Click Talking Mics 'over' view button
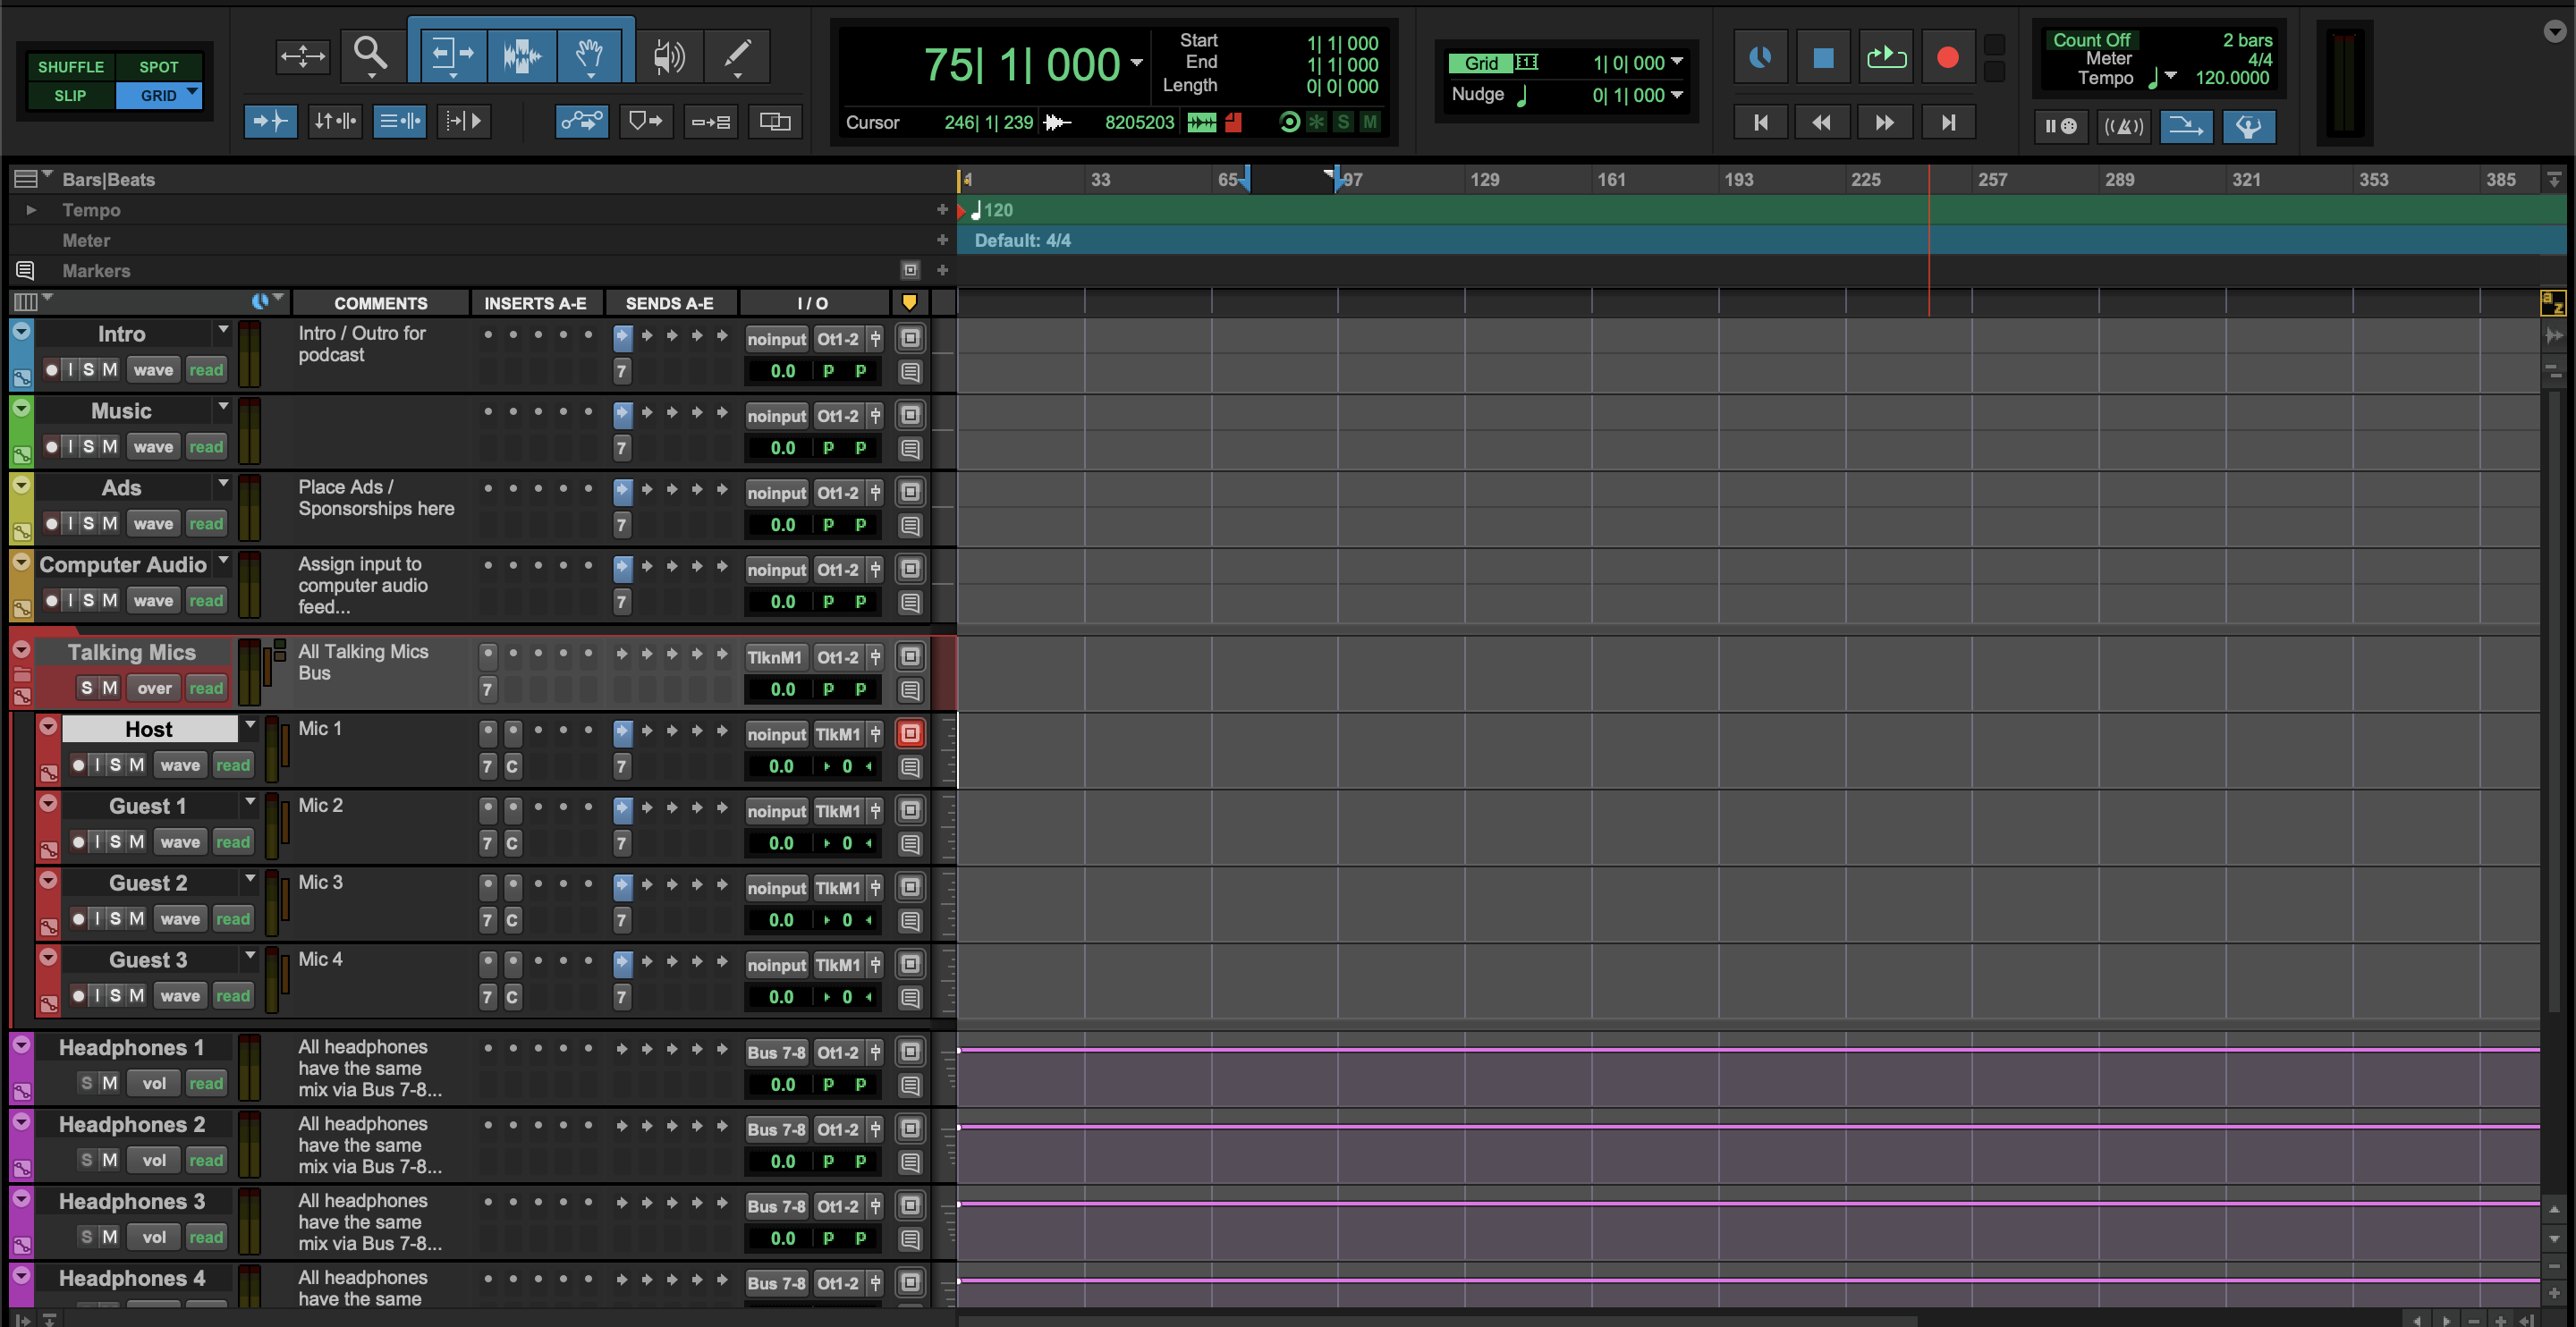The width and height of the screenshot is (2576, 1327). point(154,688)
